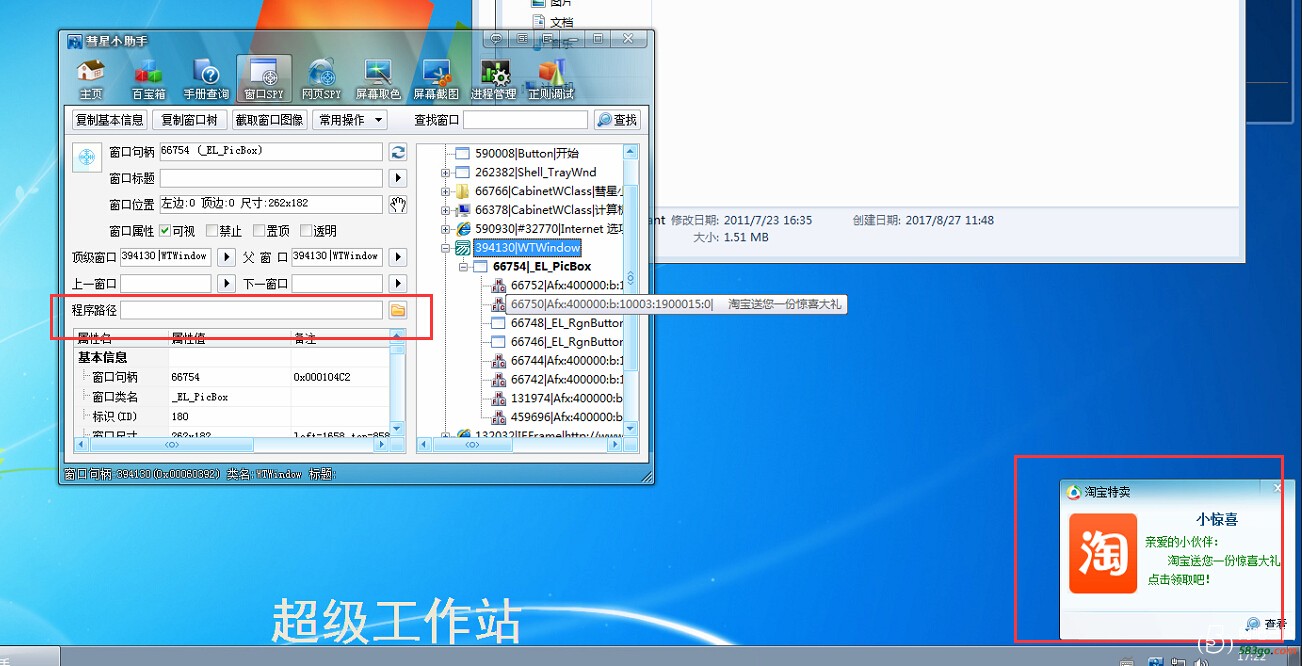Open 屏幕截图 screenshot tool

pos(436,79)
